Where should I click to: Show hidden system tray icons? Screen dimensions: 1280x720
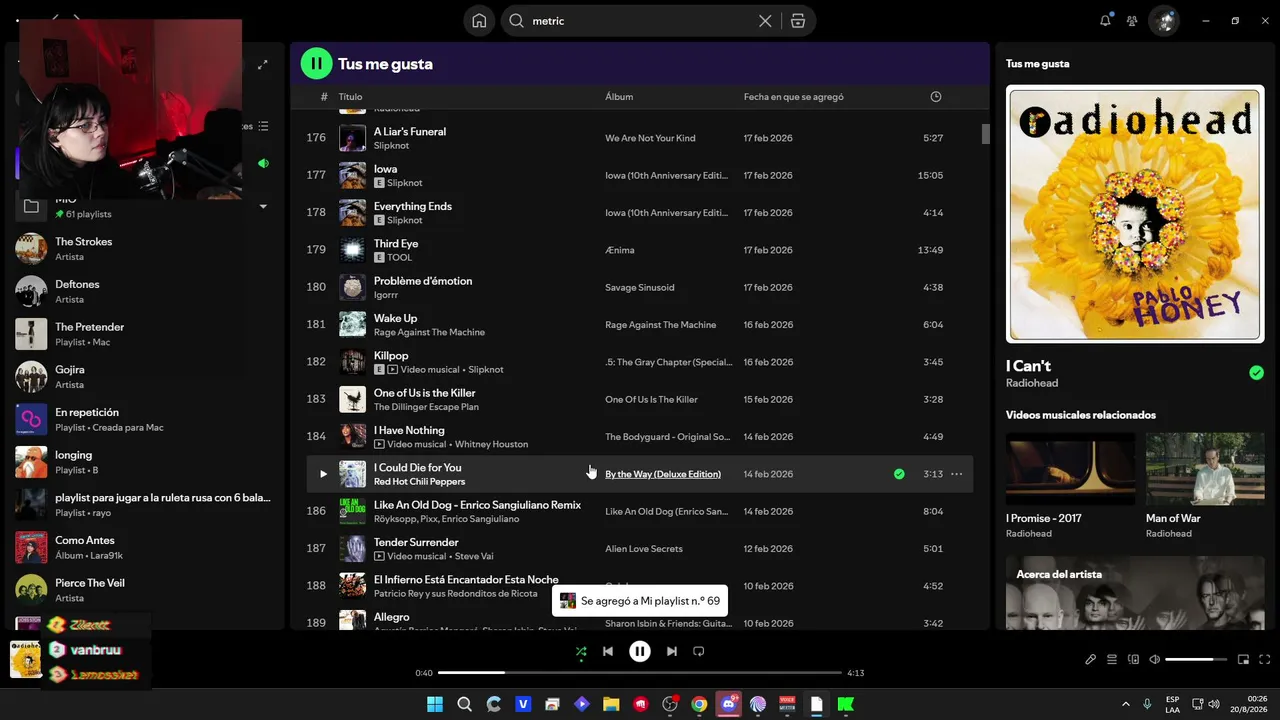pos(1126,704)
